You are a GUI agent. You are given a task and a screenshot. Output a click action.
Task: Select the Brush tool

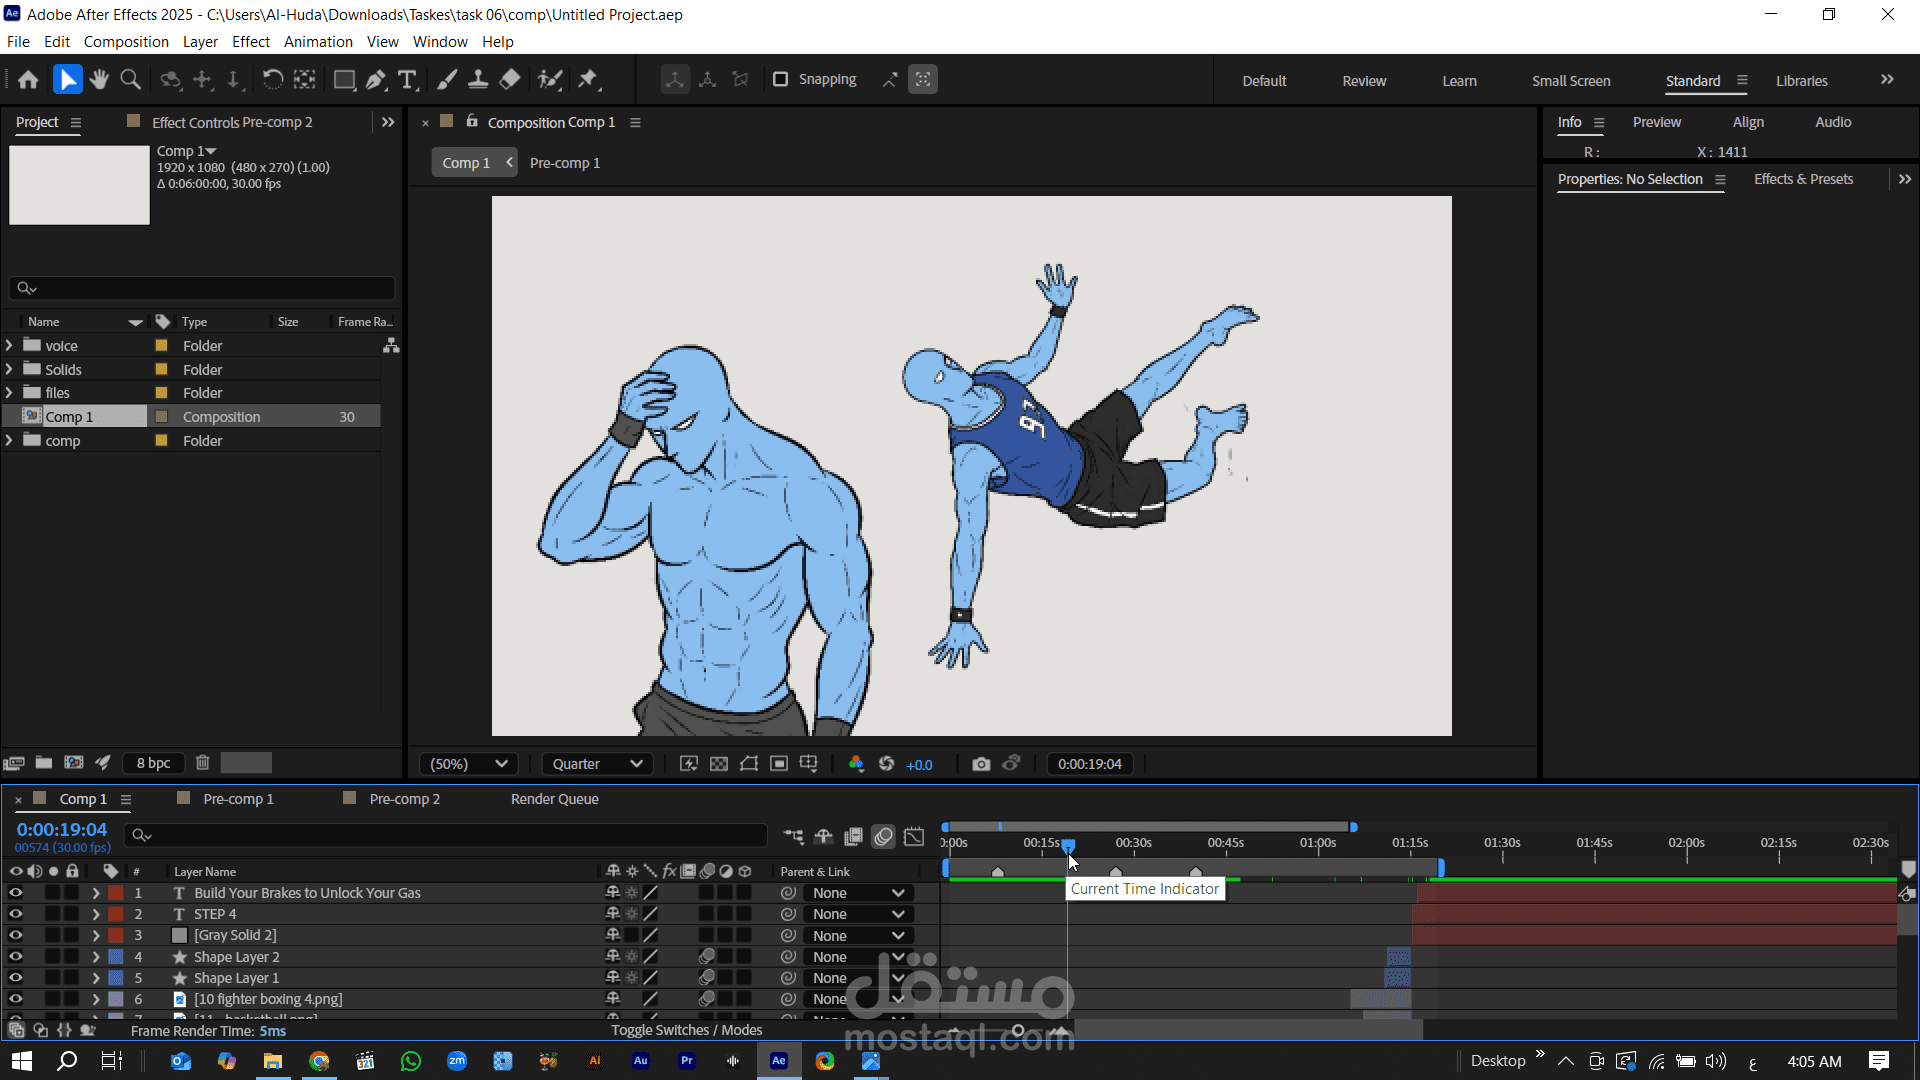click(447, 80)
